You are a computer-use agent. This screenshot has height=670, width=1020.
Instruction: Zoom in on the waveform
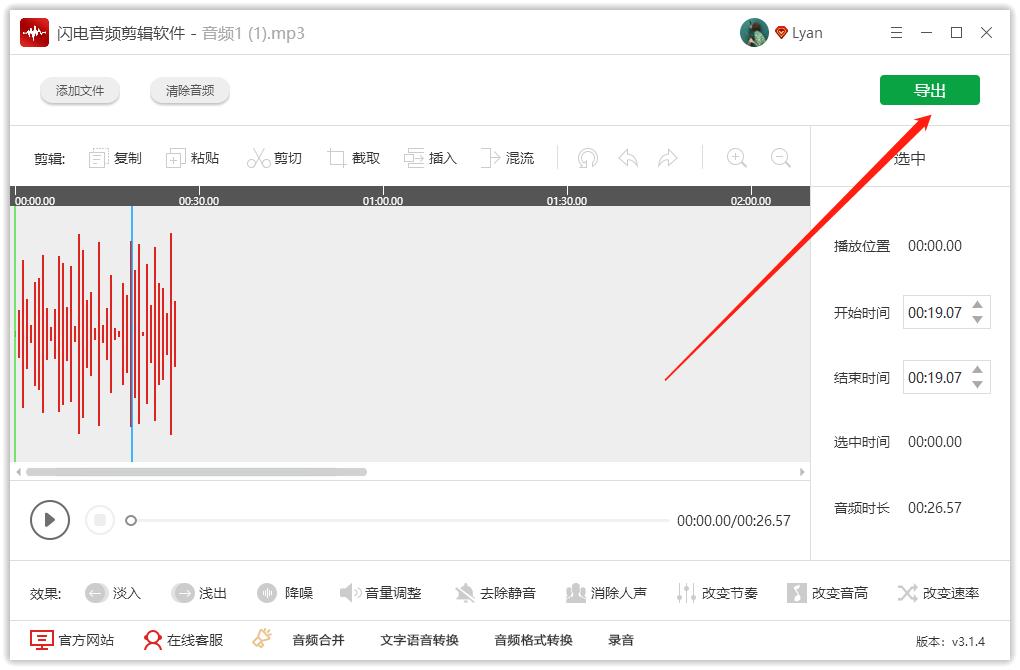[x=736, y=158]
